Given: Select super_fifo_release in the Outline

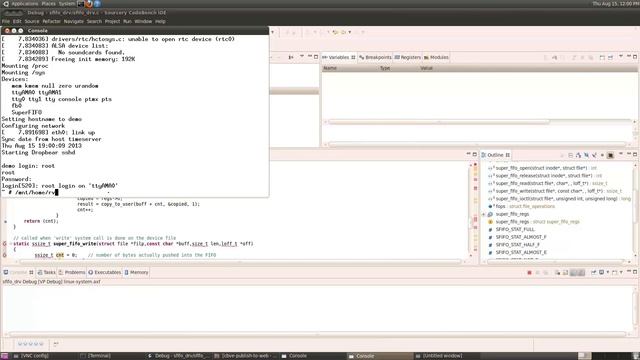Looking at the screenshot, I should [545, 176].
